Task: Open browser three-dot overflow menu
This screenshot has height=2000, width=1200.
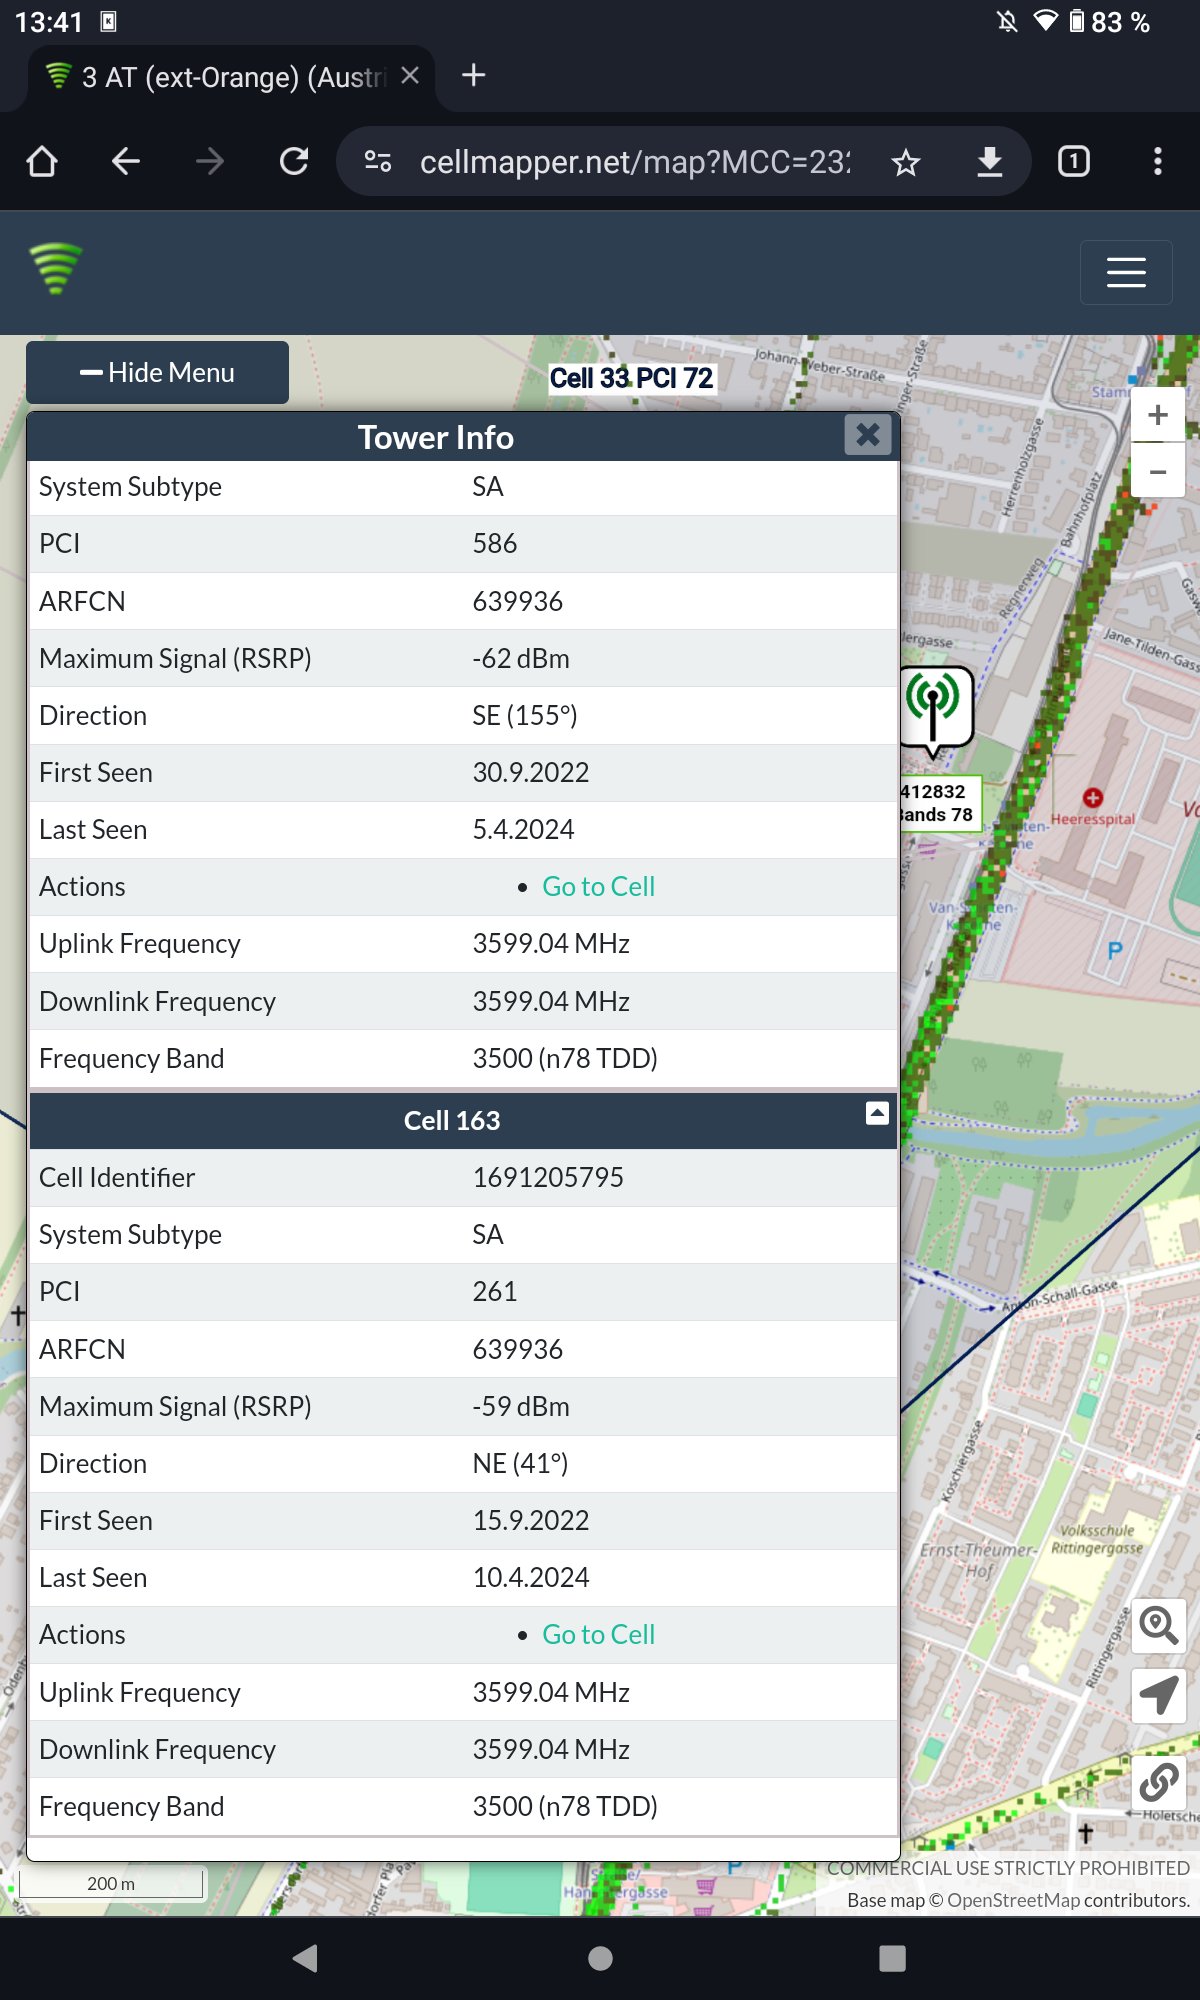Action: (x=1158, y=161)
